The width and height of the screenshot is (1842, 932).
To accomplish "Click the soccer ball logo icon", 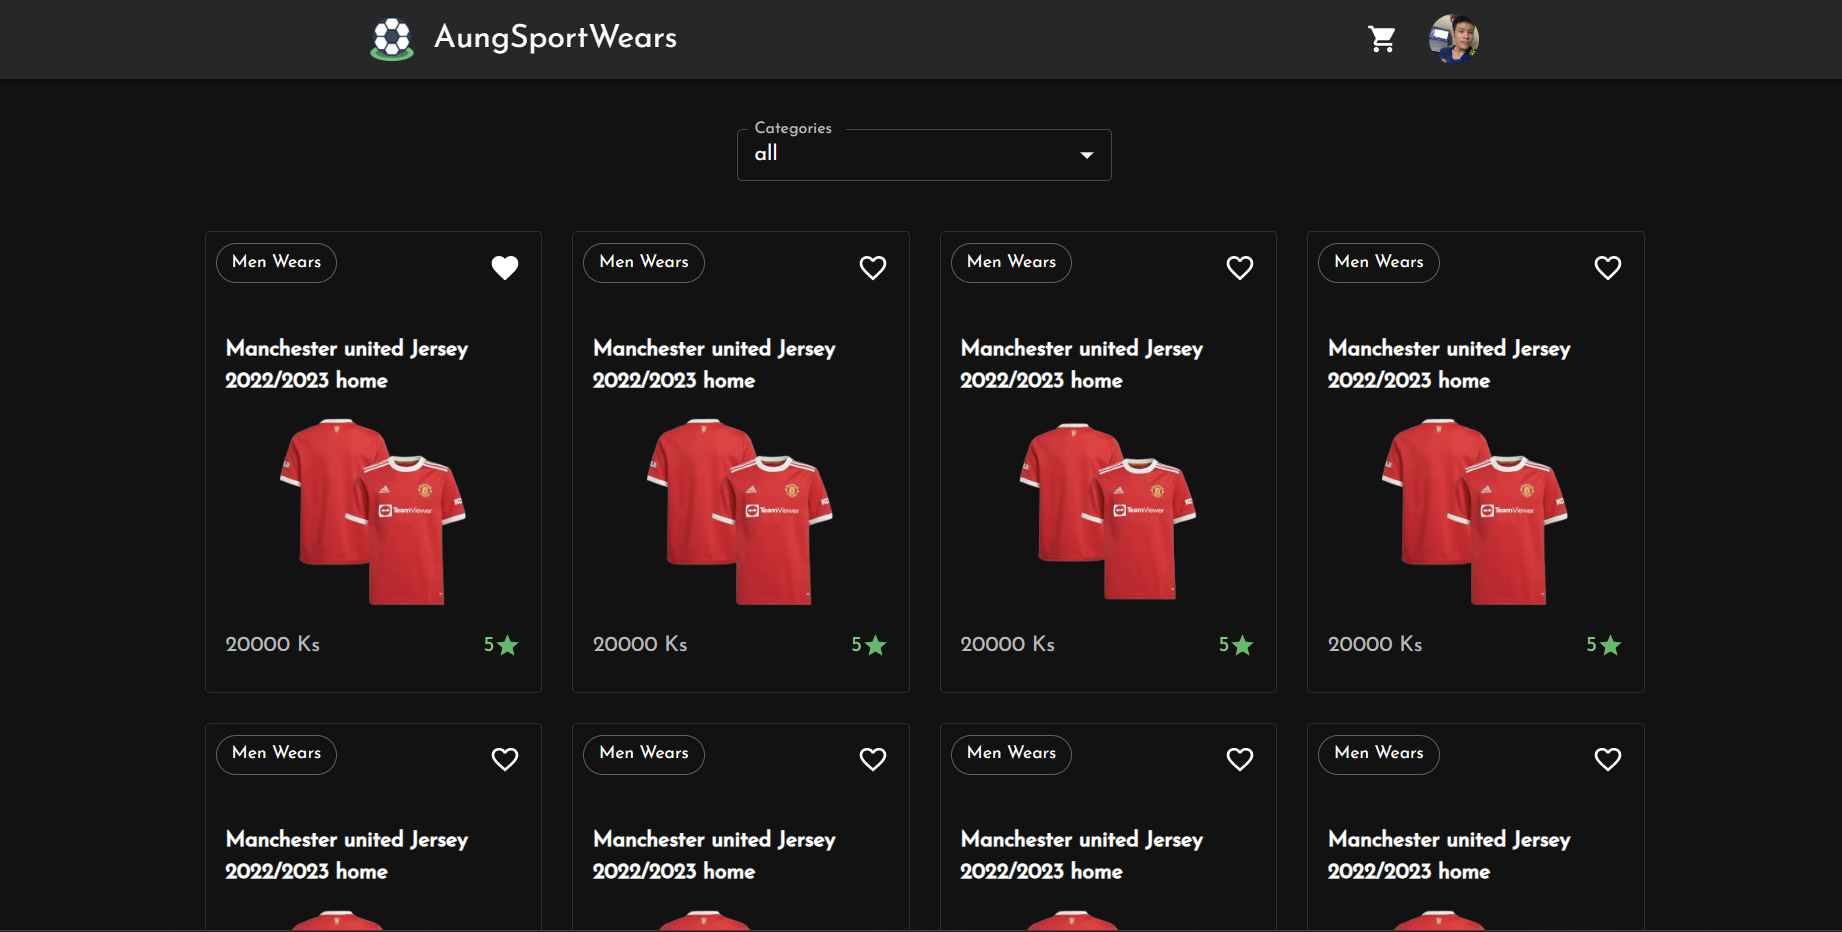I will click(x=392, y=39).
